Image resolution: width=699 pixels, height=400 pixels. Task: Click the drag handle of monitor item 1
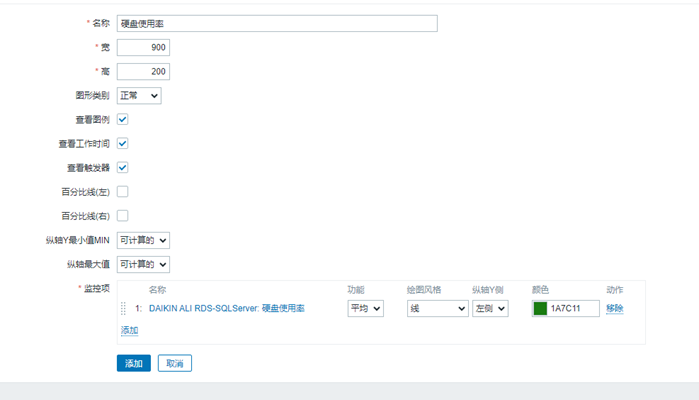tap(124, 309)
